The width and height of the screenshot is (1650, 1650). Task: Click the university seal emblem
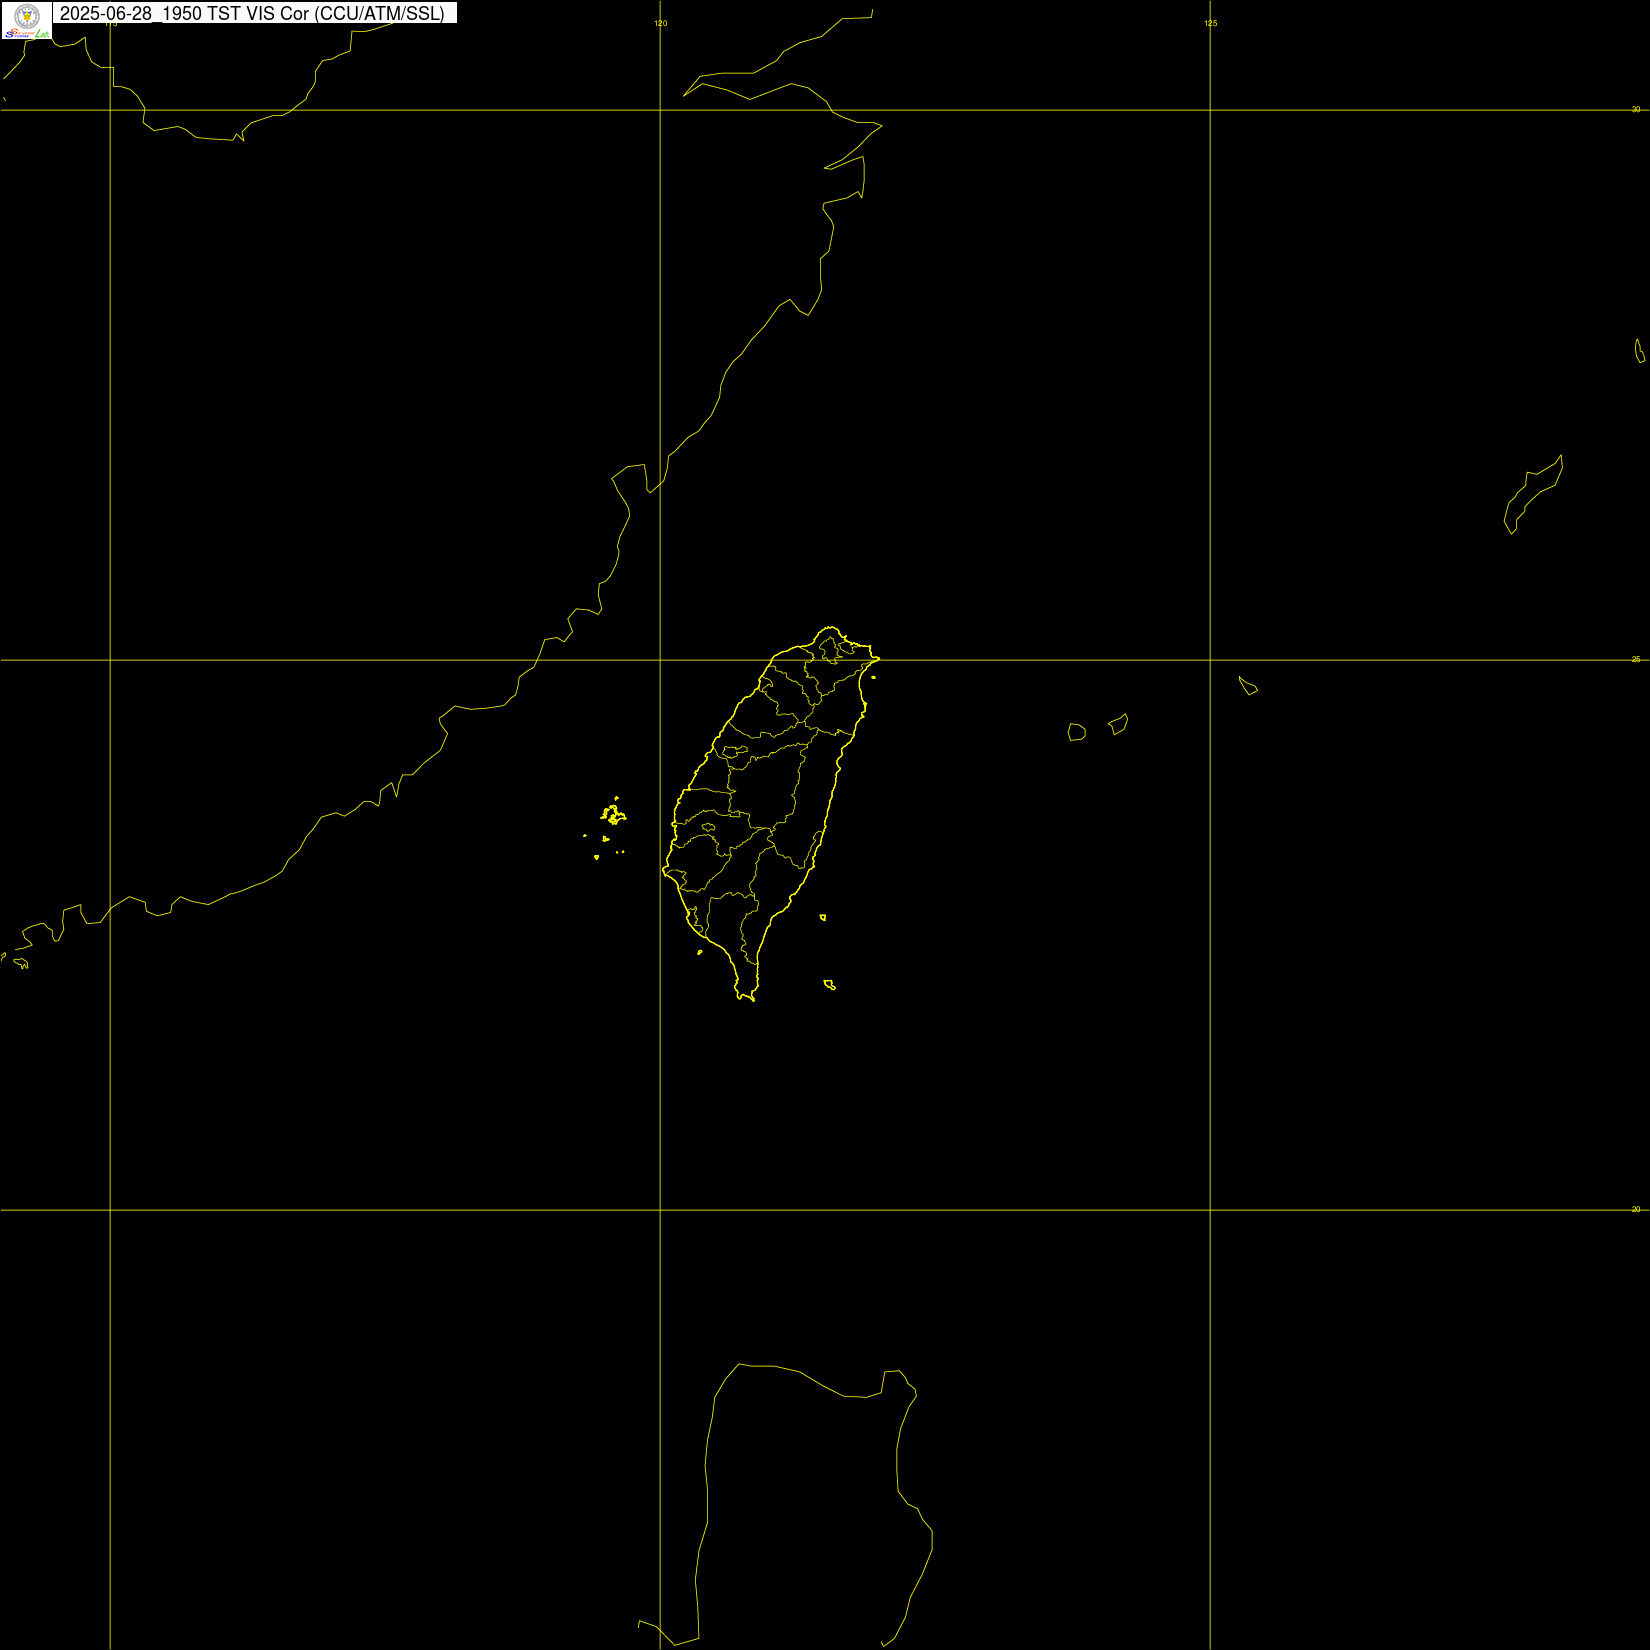(x=27, y=15)
